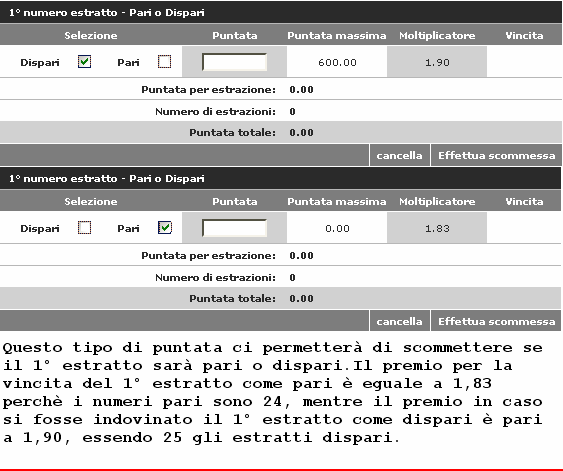The width and height of the screenshot is (563, 471).
Task: Click cancella in the first betting panel
Action: tap(400, 155)
